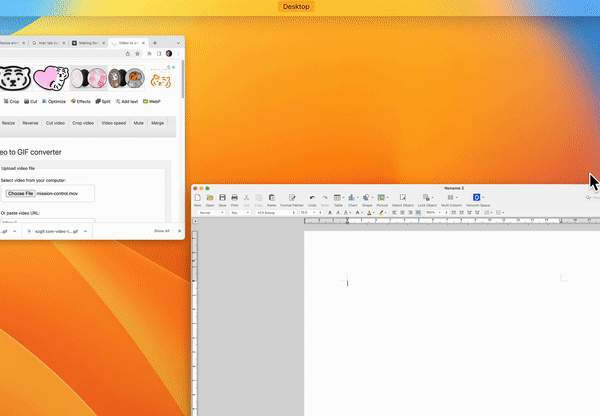This screenshot has width=600, height=416.
Task: Click the Multi Column icon
Action: pyautogui.click(x=450, y=197)
